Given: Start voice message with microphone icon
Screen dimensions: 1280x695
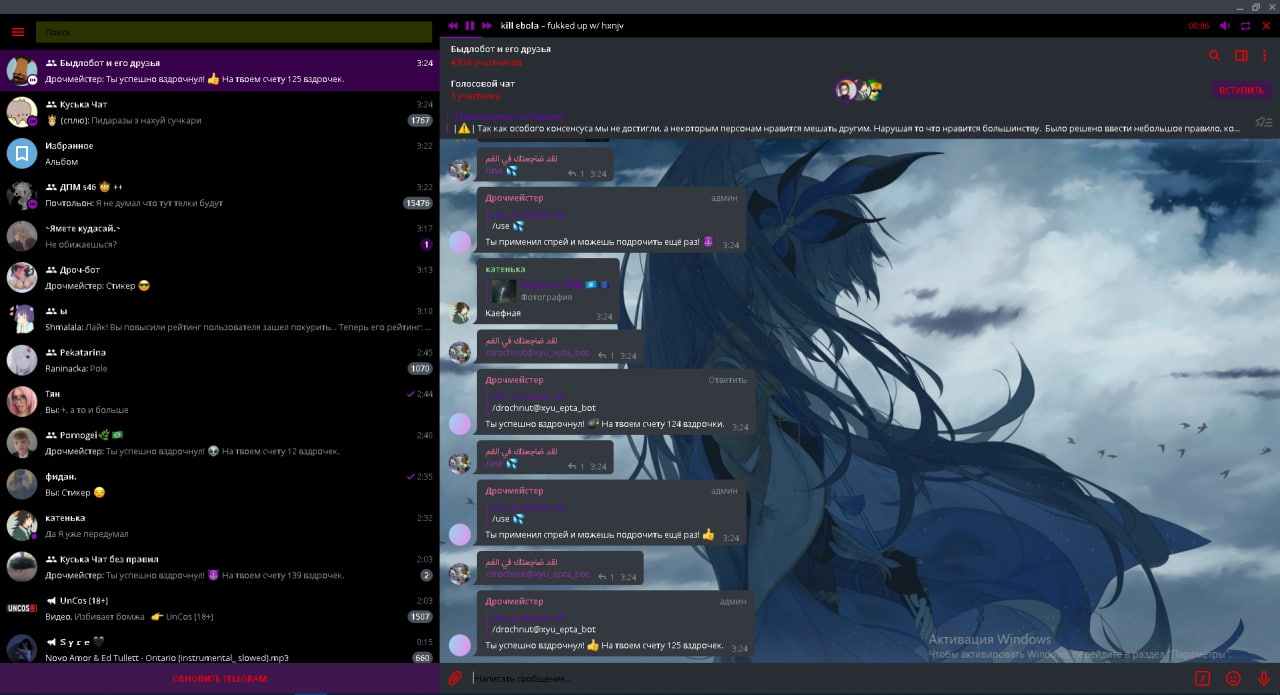Looking at the screenshot, I should tap(1263, 678).
